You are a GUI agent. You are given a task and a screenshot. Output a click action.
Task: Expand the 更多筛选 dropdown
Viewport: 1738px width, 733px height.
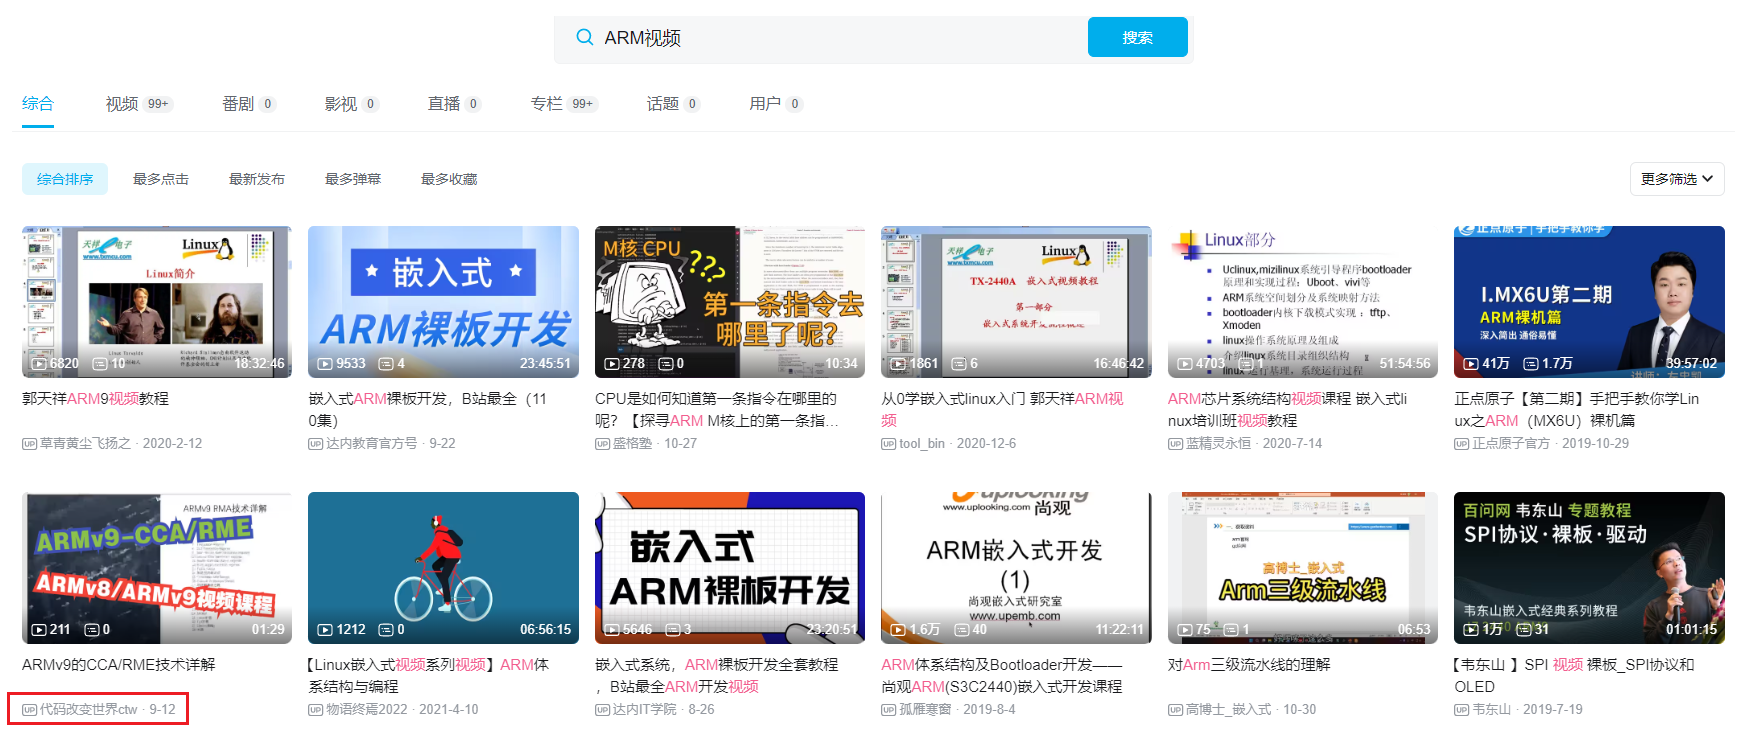[1677, 179]
